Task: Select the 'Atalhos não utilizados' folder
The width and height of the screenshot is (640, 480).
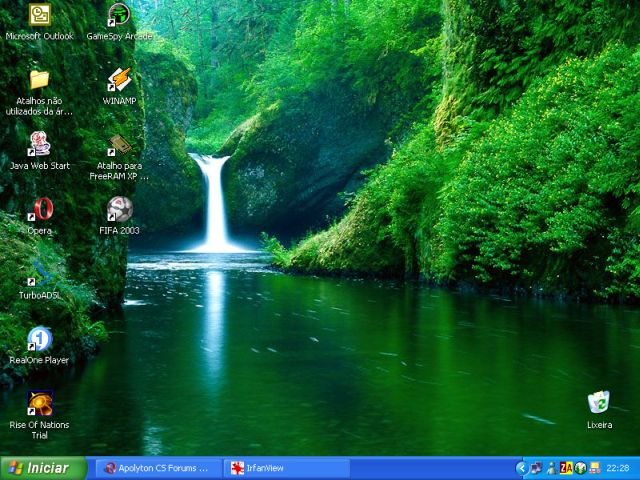Action: (39, 80)
